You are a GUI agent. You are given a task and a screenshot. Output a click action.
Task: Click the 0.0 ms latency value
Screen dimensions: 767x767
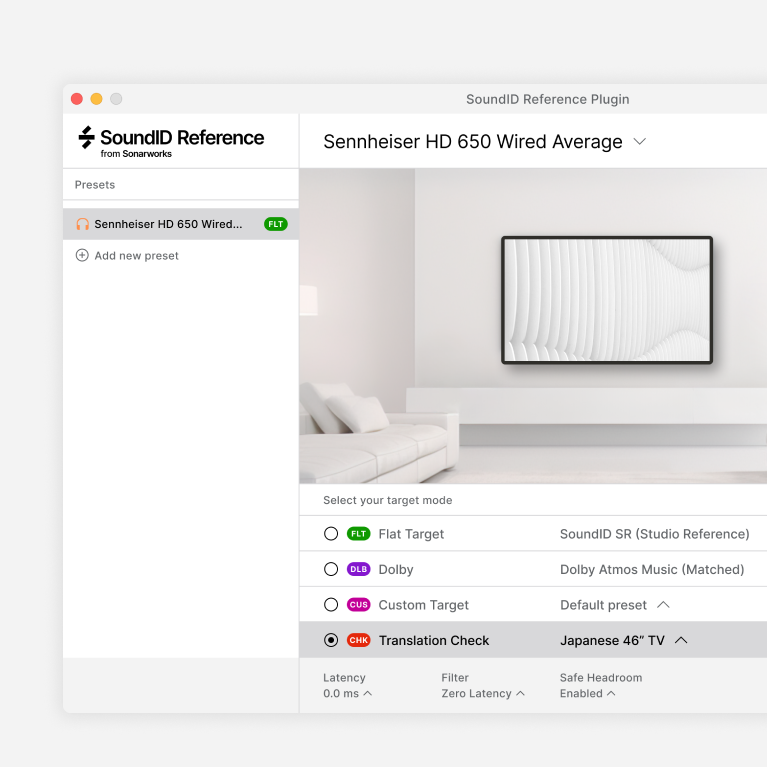pos(341,694)
